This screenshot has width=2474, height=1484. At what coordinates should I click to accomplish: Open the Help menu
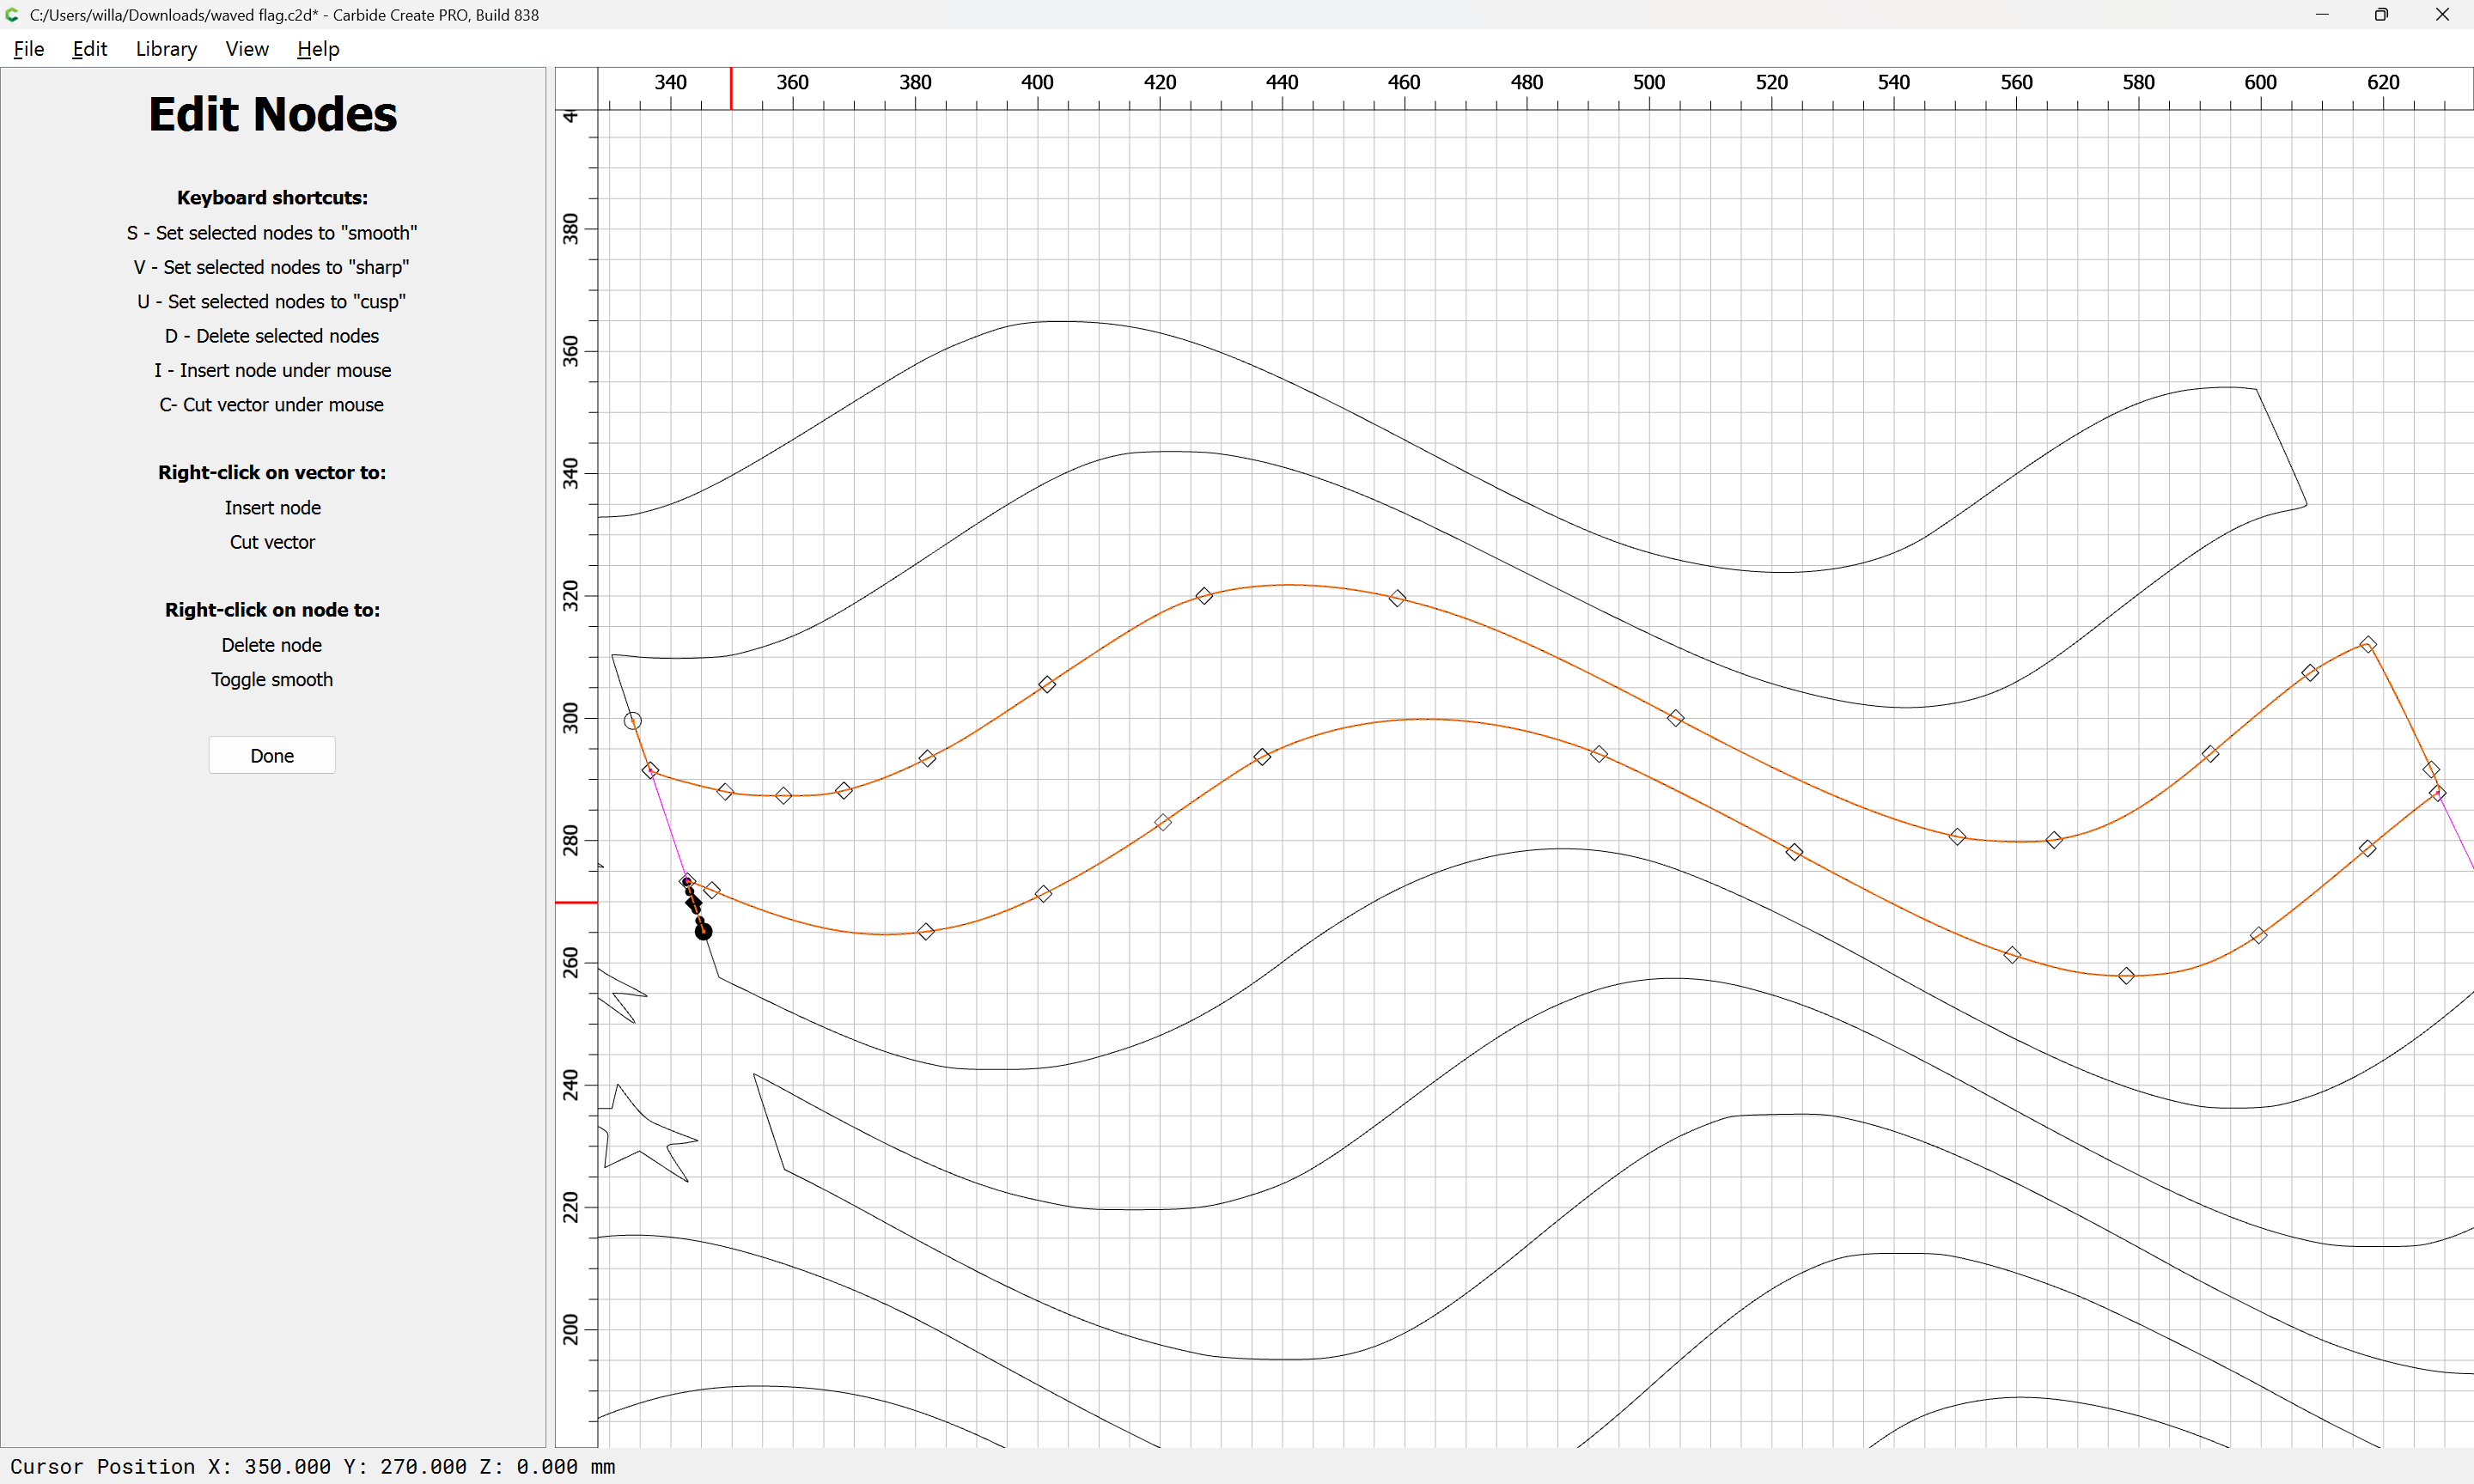coord(318,49)
